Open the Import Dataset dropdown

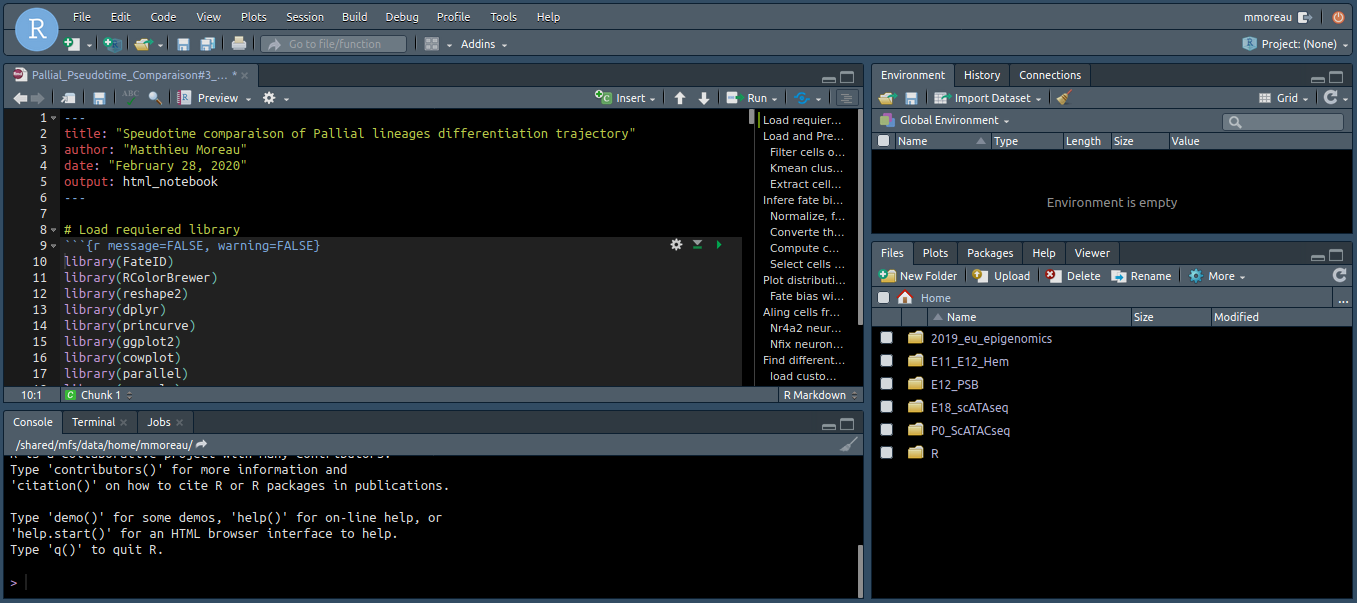987,98
